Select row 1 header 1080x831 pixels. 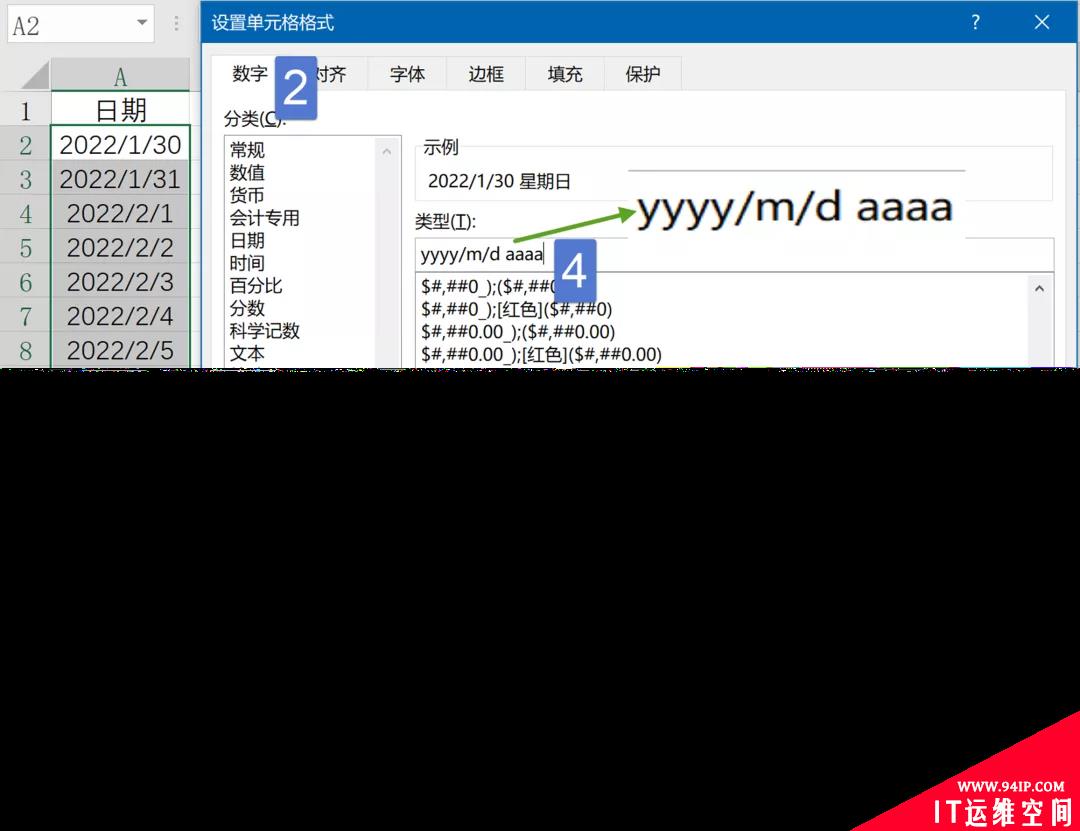point(25,110)
